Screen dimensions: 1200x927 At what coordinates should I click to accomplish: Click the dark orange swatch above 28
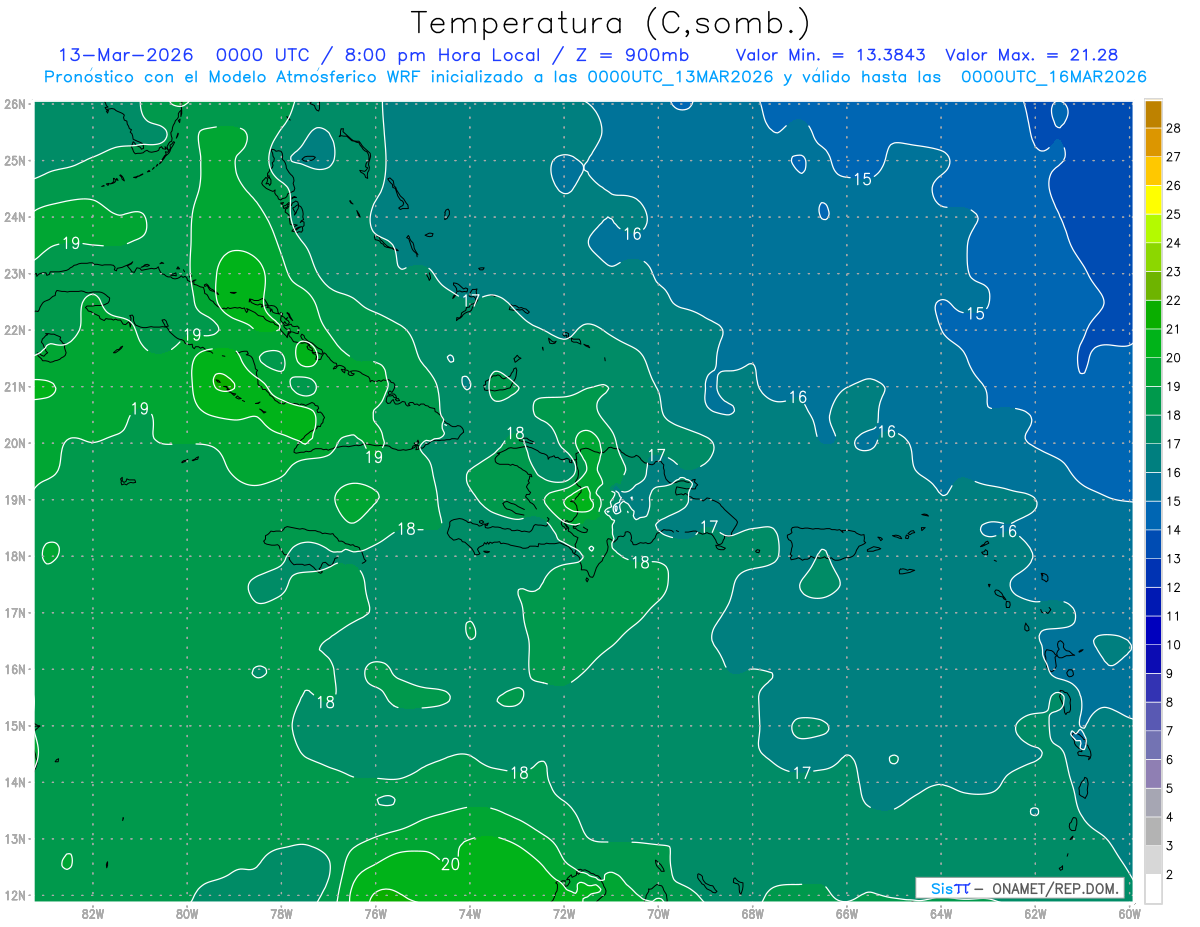tap(1153, 114)
